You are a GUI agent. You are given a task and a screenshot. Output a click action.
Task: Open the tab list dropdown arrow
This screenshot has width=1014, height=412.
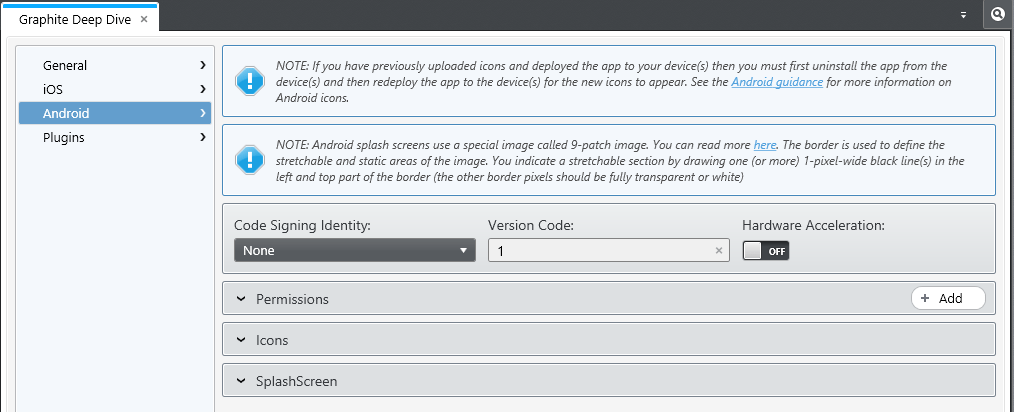(x=964, y=15)
